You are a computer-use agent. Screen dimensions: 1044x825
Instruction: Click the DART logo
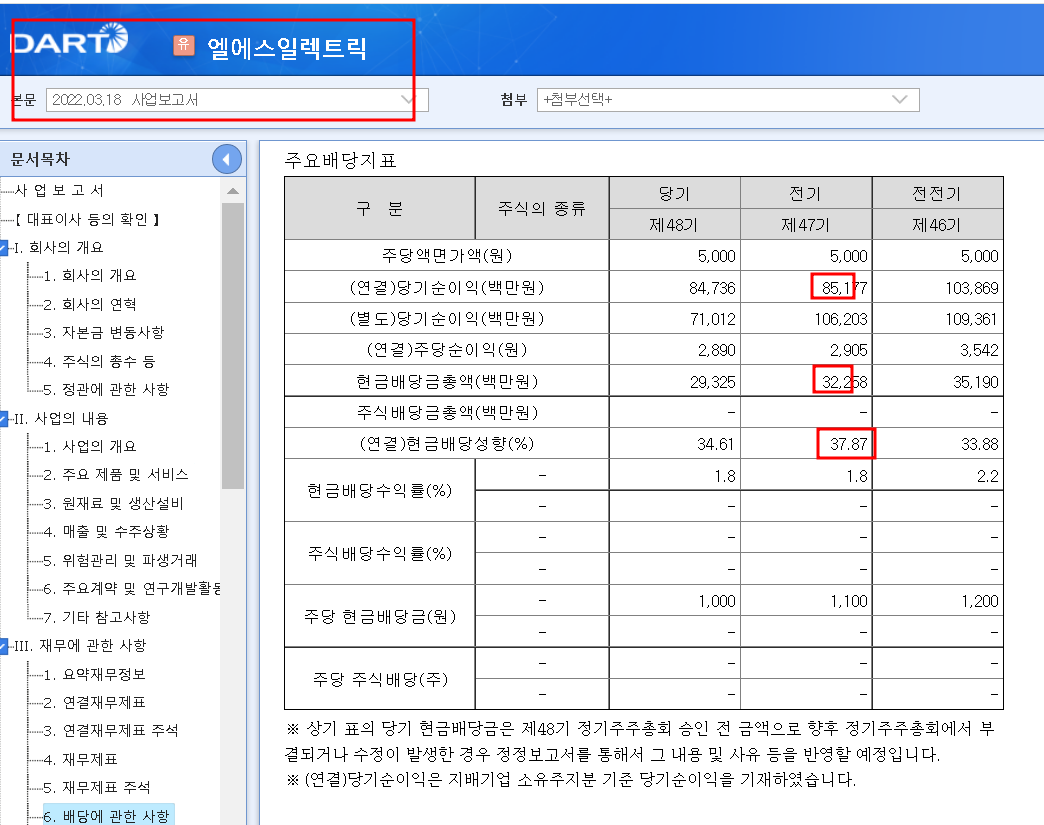click(69, 39)
